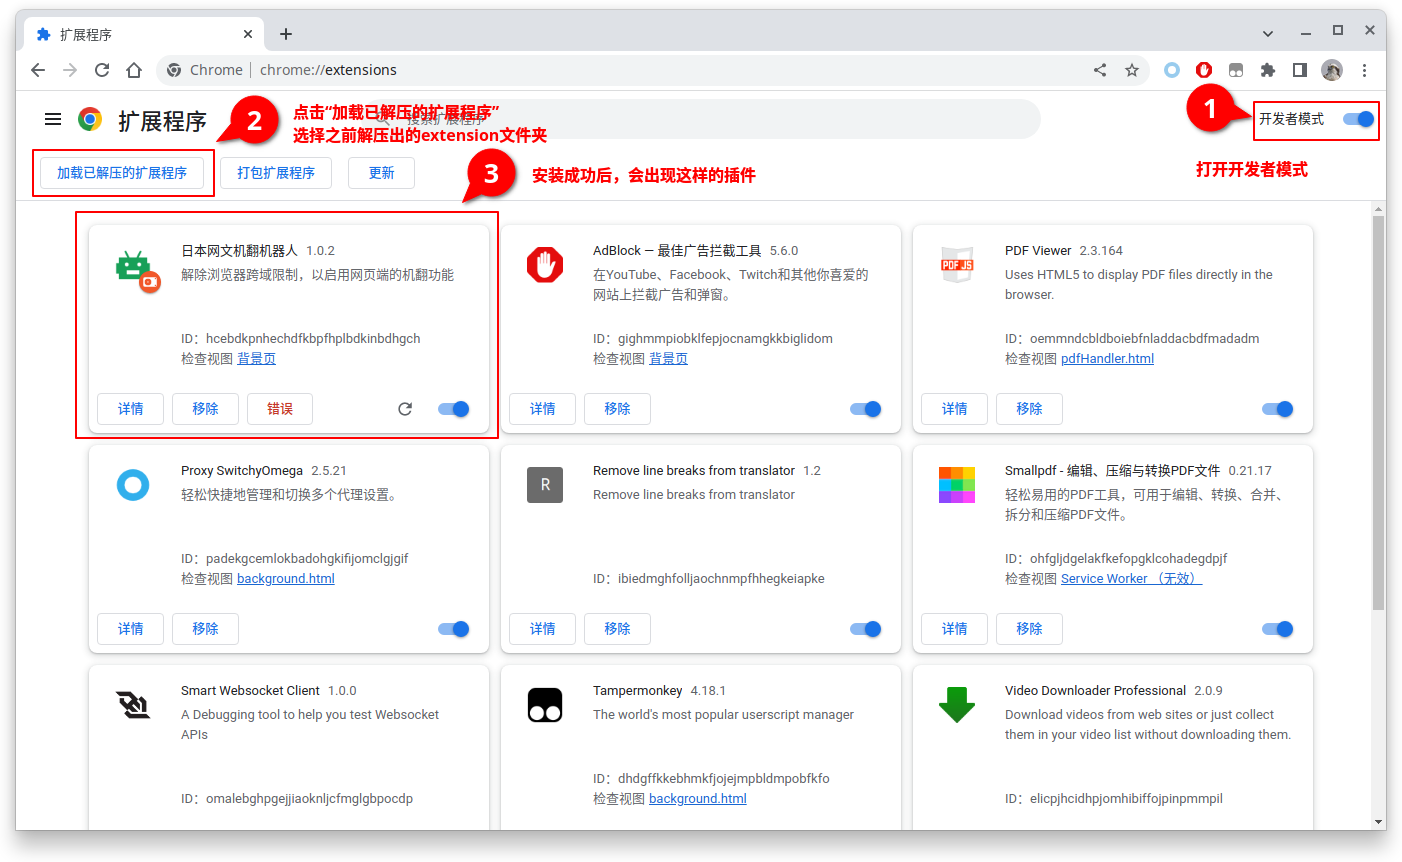The height and width of the screenshot is (862, 1402).
Task: Open 详情 for 日本网文机翻机器人
Action: pos(130,409)
